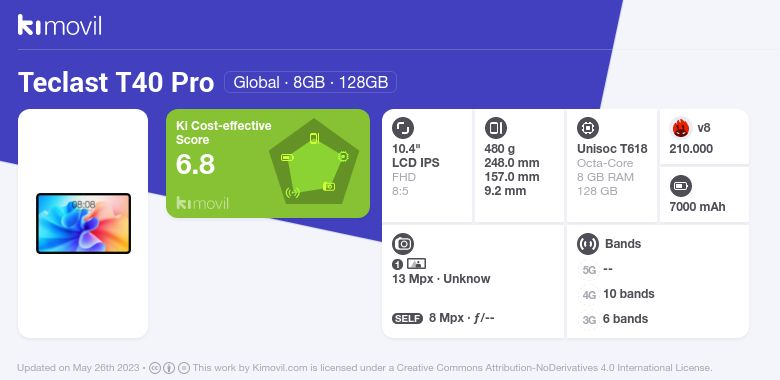Screen dimensions: 780x380
Task: Click the Bands heading text
Action: (x=623, y=244)
